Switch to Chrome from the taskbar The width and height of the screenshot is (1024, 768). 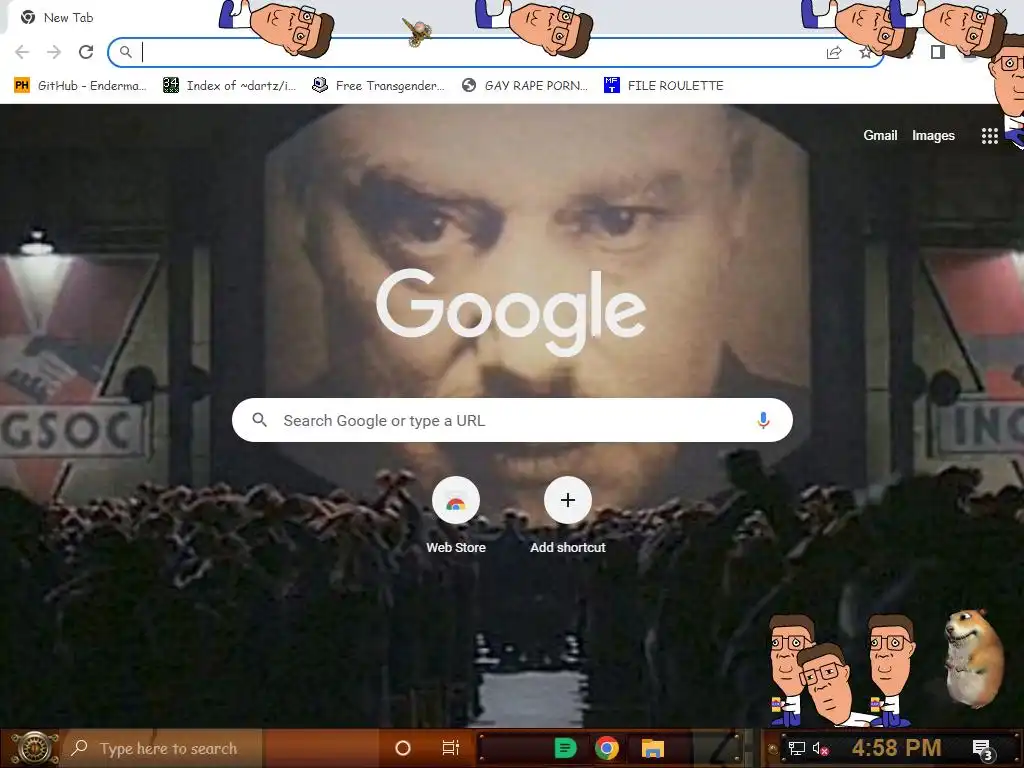click(607, 748)
